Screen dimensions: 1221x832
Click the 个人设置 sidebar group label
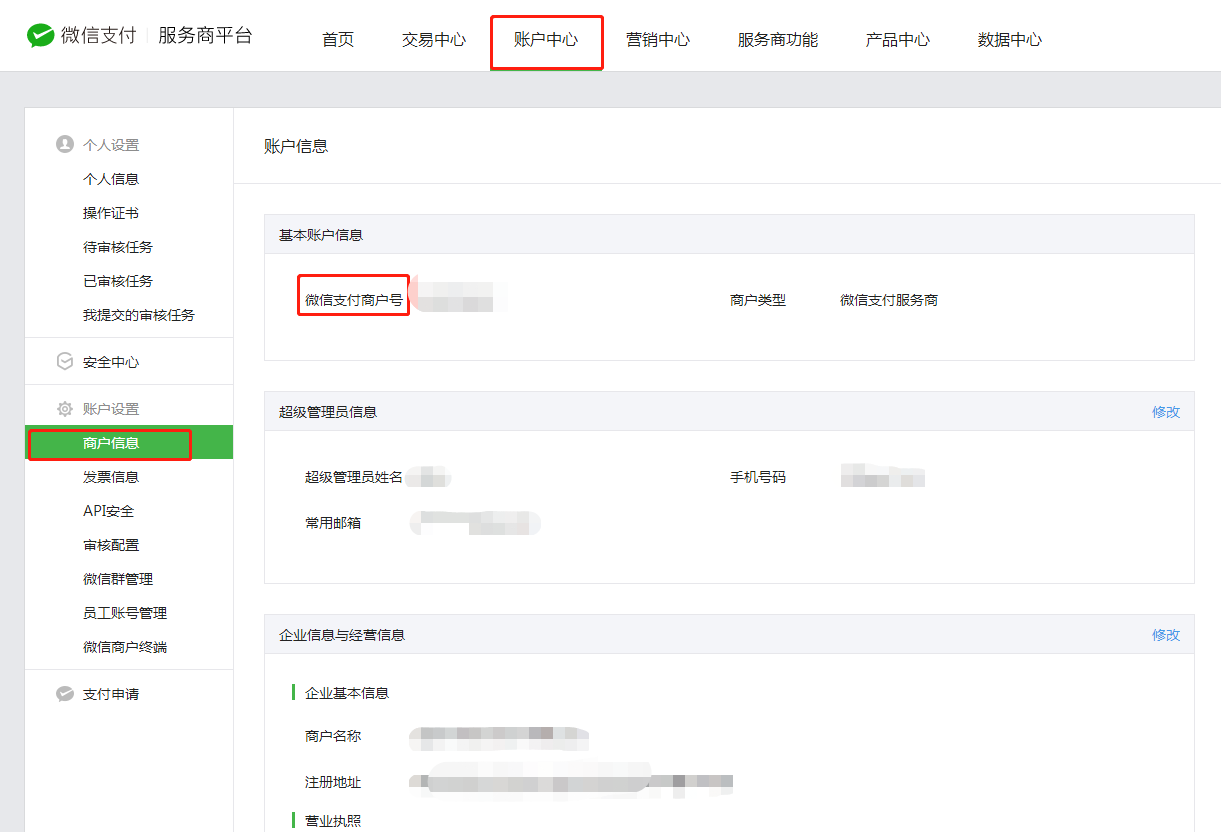111,145
